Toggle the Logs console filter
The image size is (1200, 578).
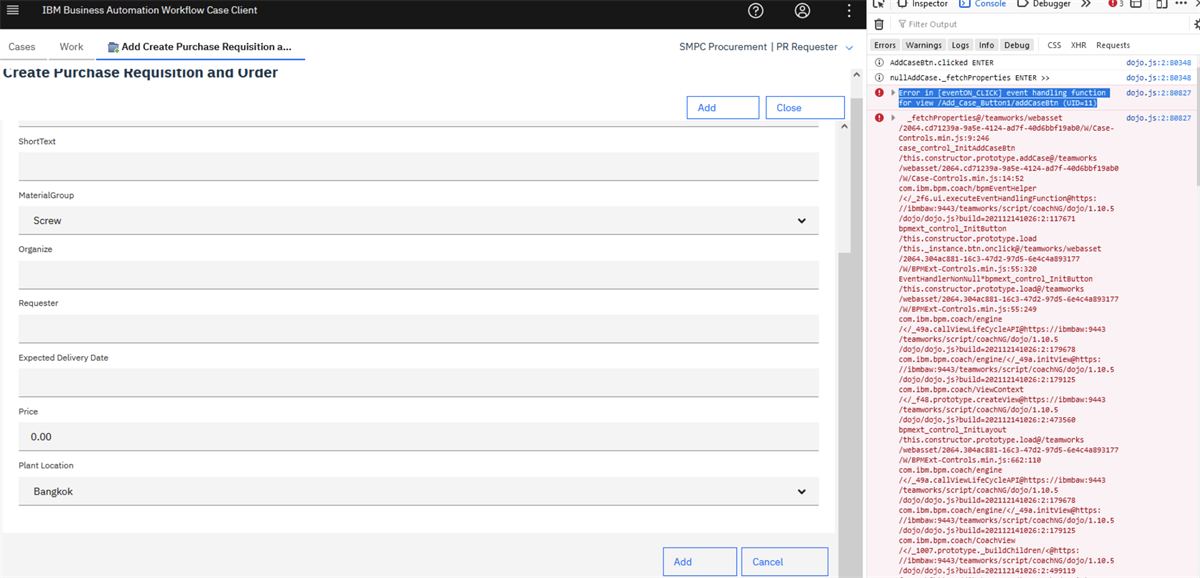pyautogui.click(x=960, y=45)
